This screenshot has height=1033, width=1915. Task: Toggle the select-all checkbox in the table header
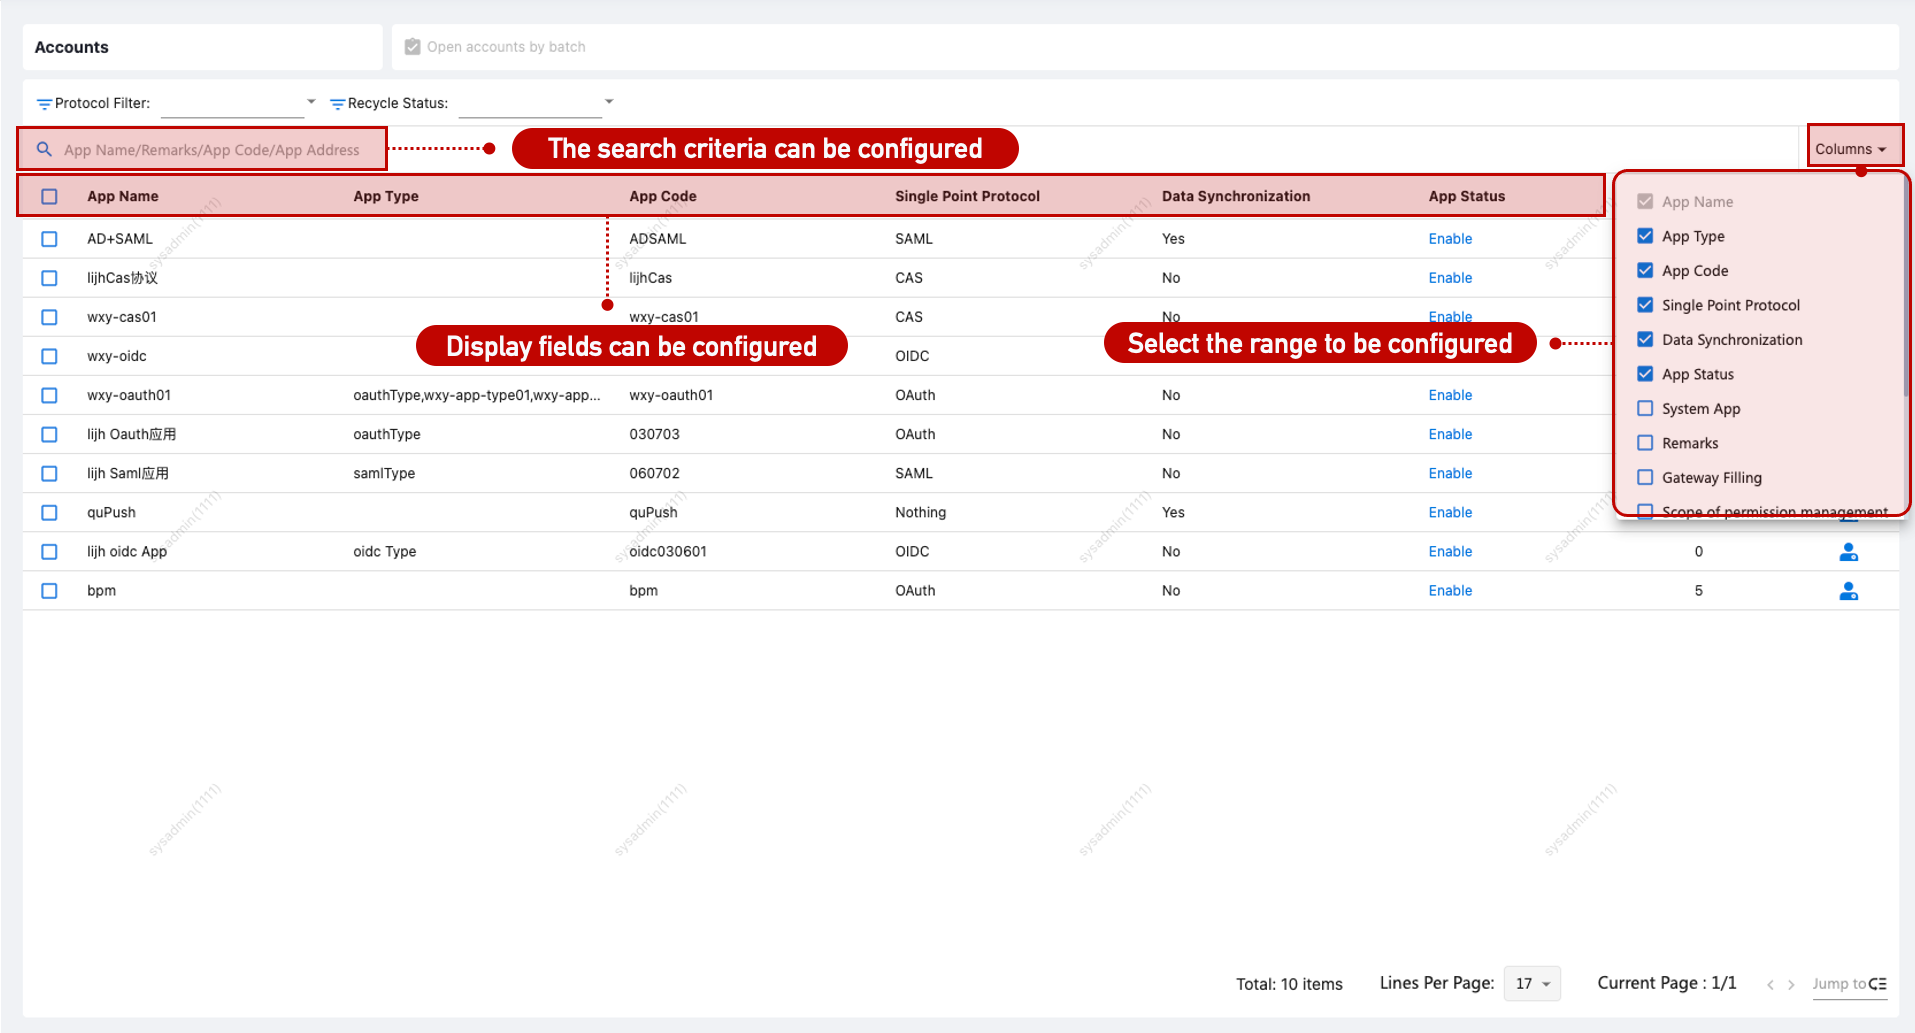[49, 196]
